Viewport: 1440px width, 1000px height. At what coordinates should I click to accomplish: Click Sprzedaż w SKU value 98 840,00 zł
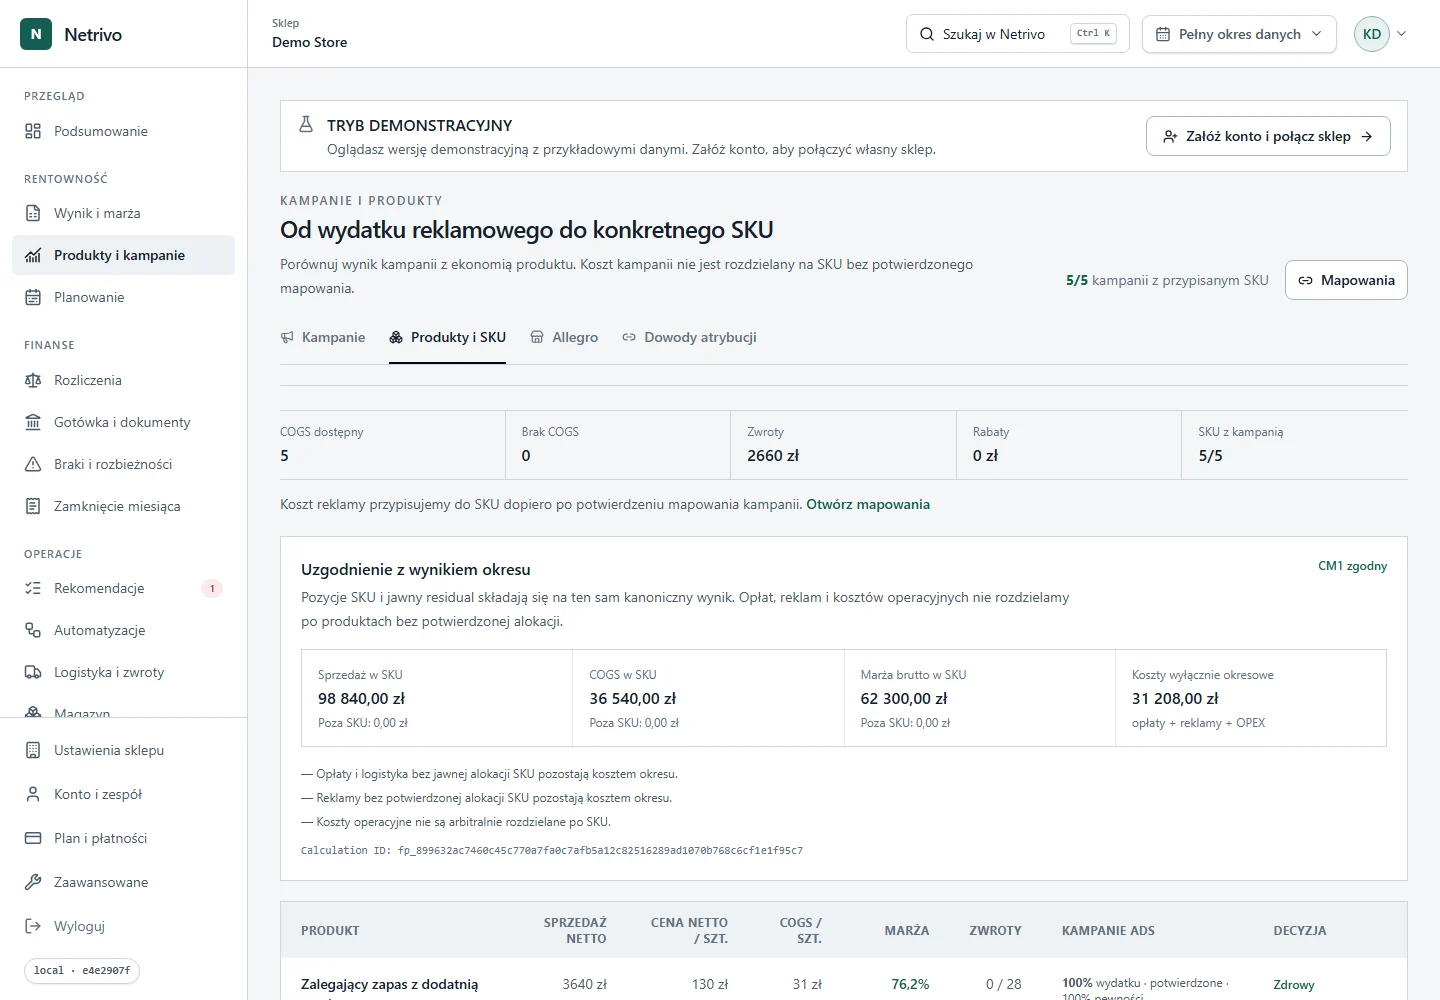[x=361, y=699]
